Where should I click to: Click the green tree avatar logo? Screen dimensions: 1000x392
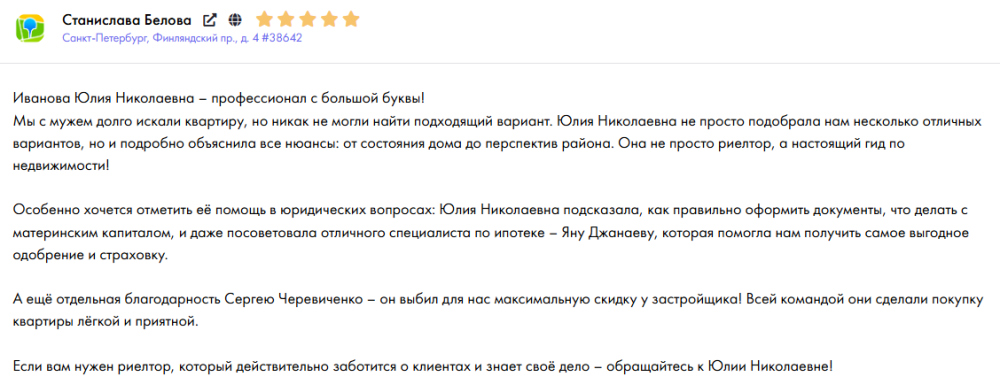[x=29, y=28]
